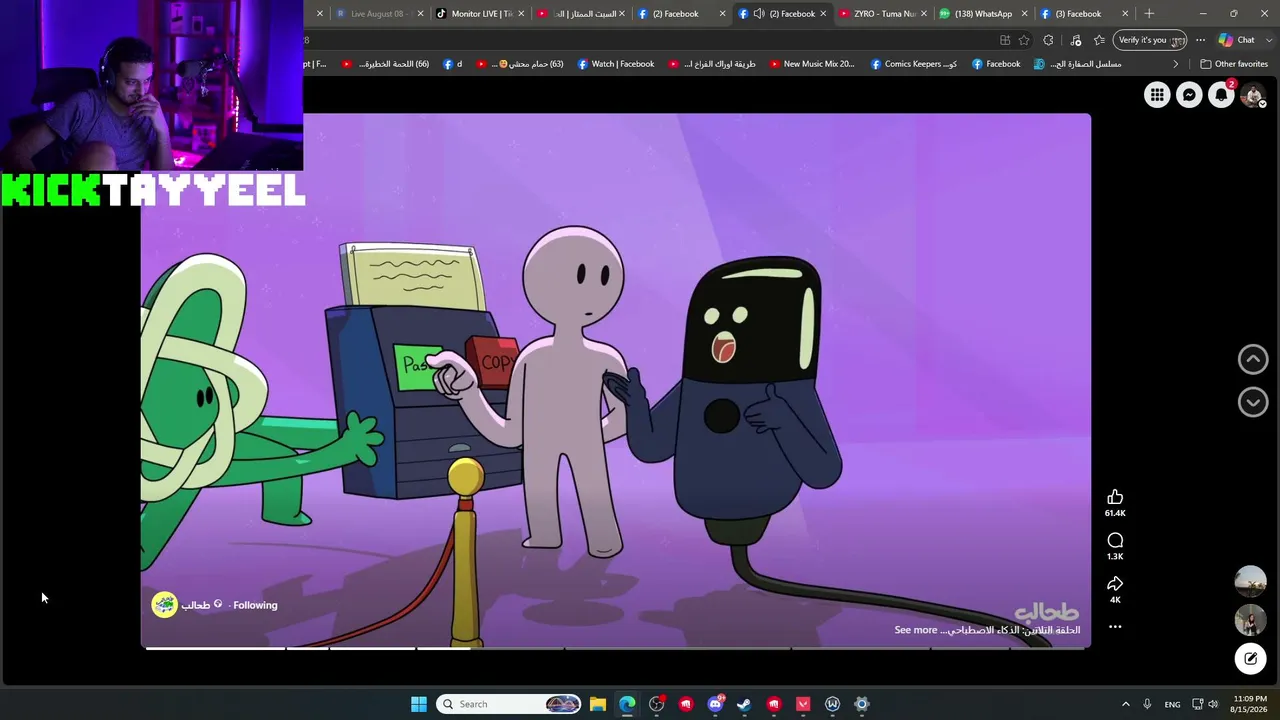Image resolution: width=1280 pixels, height=720 pixels.
Task: Open the lower chat head contact
Action: [x=1250, y=620]
